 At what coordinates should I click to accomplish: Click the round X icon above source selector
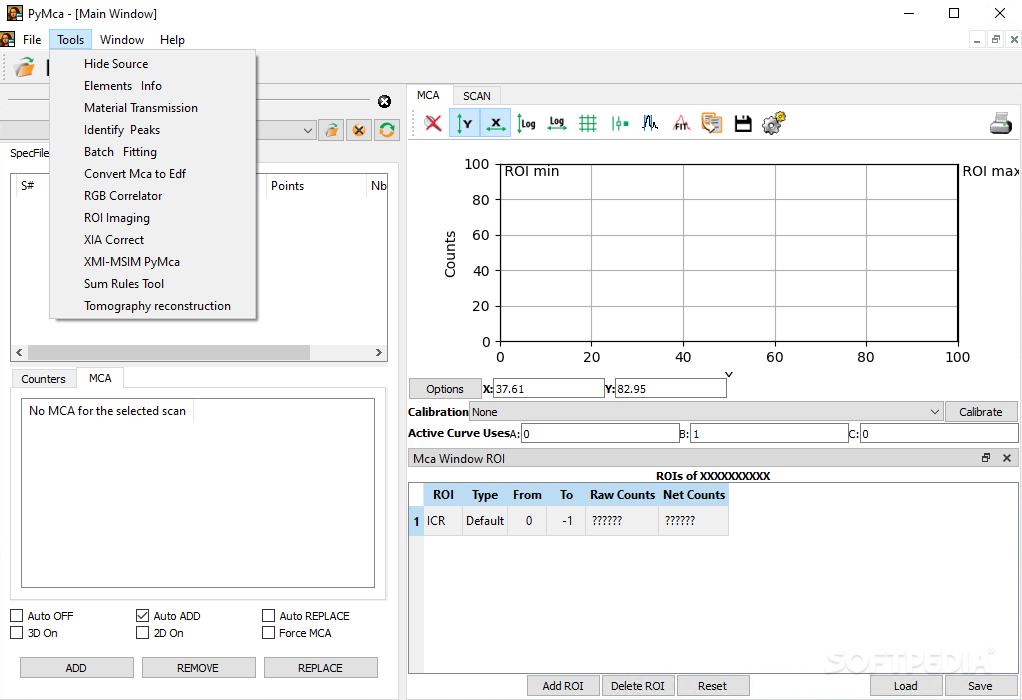[385, 102]
